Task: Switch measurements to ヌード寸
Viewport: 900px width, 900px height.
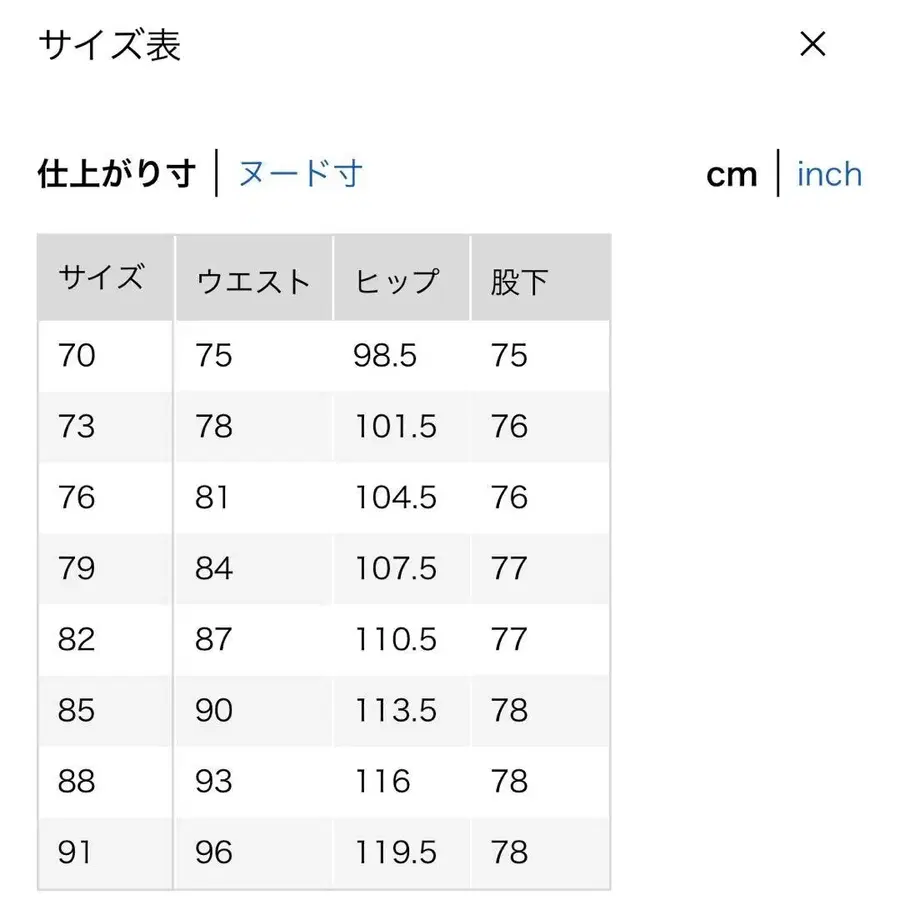Action: [x=300, y=173]
